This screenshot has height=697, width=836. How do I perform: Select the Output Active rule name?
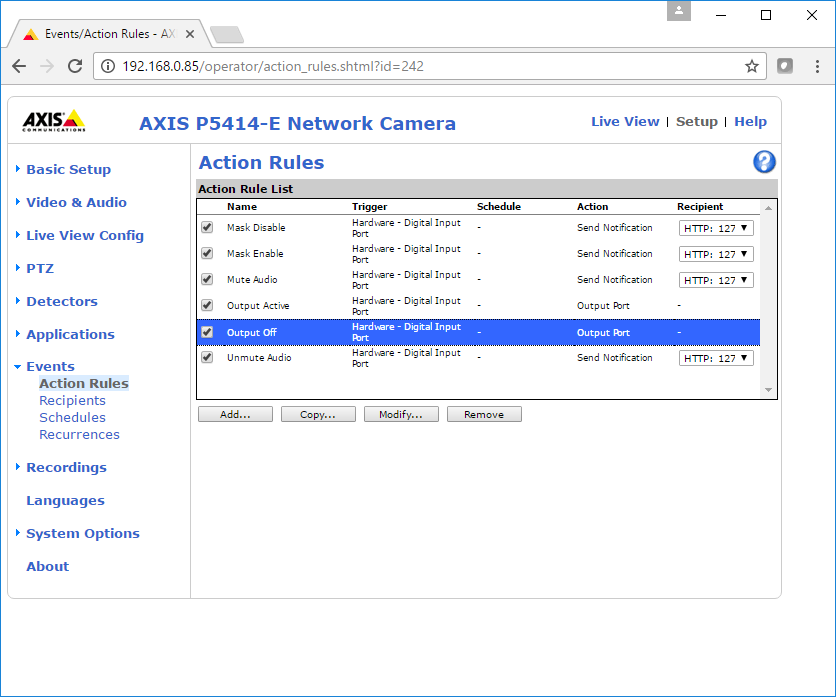click(x=258, y=306)
